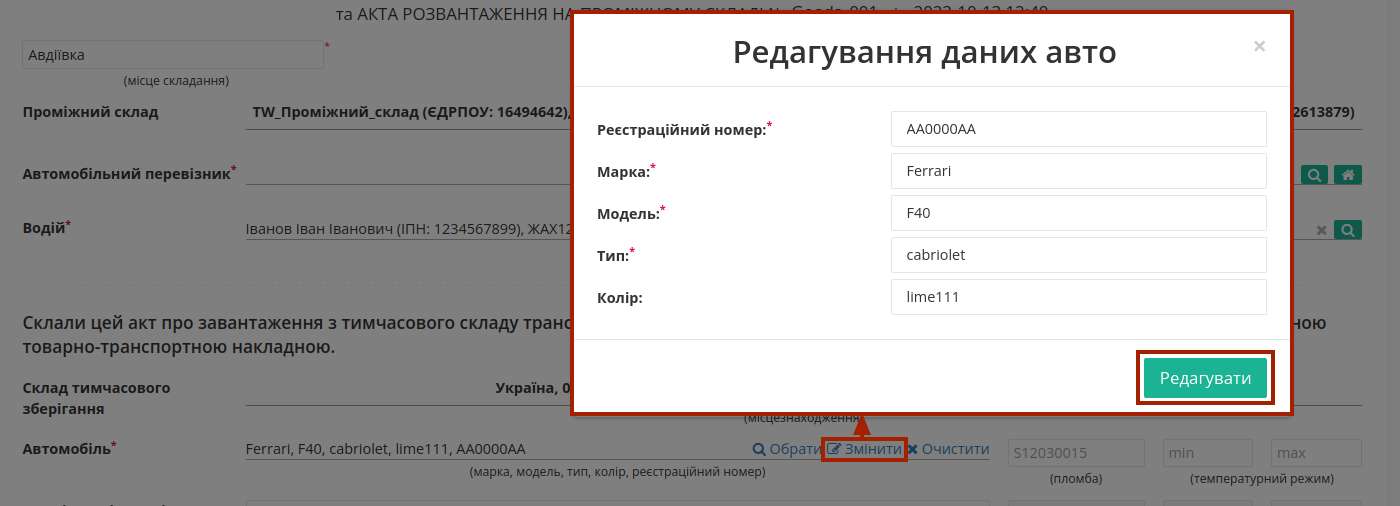
Task: Search carrier with the magnifier icon
Action: click(1314, 175)
